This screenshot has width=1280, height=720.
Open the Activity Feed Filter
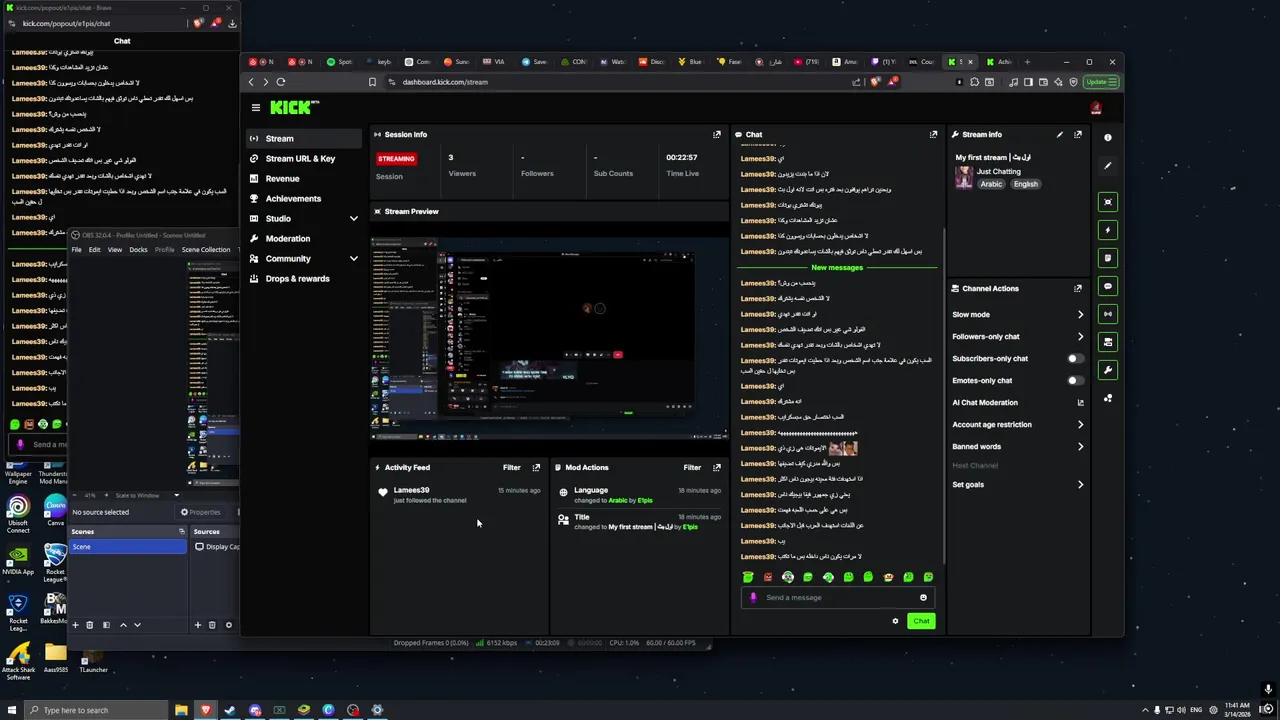click(511, 467)
